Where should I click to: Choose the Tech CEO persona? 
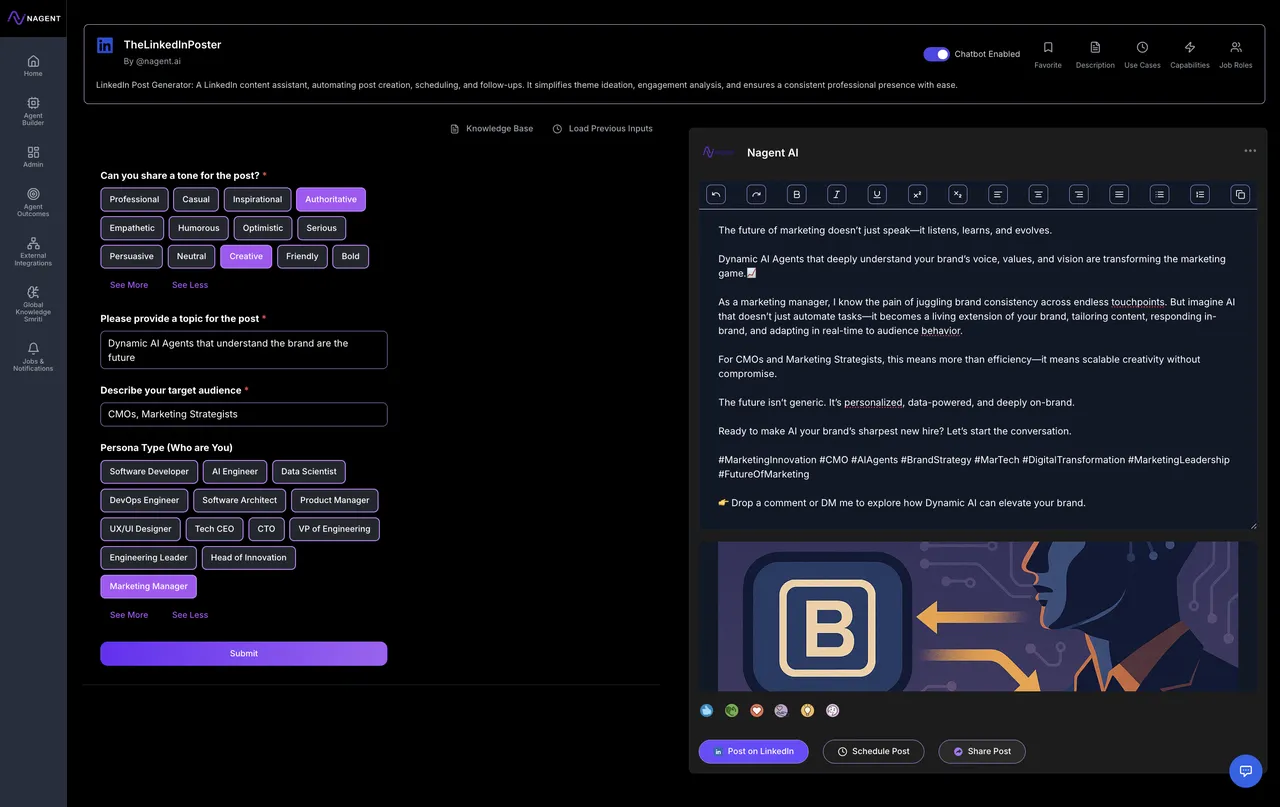pos(214,529)
